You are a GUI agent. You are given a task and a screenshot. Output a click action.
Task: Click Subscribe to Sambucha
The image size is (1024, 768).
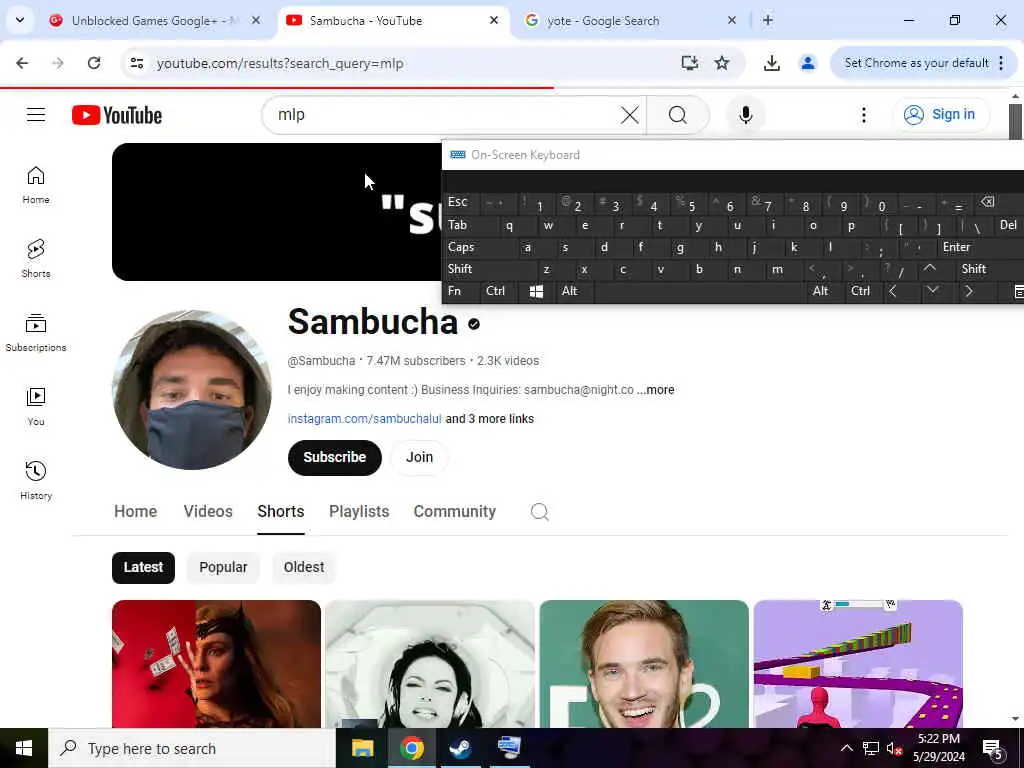click(x=334, y=457)
